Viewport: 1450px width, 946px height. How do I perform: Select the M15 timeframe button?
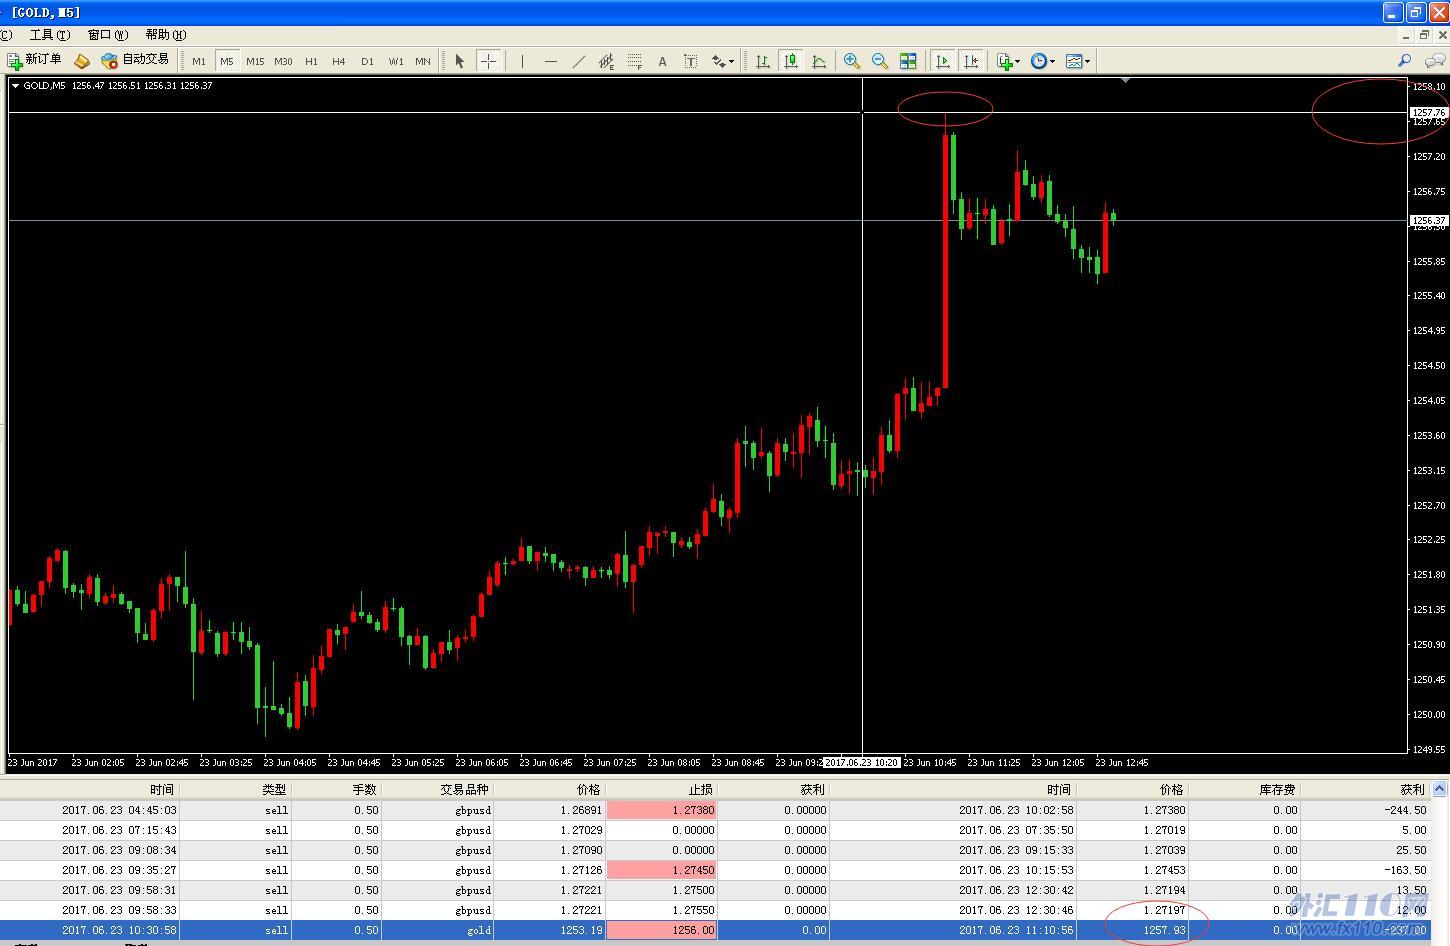pos(255,61)
